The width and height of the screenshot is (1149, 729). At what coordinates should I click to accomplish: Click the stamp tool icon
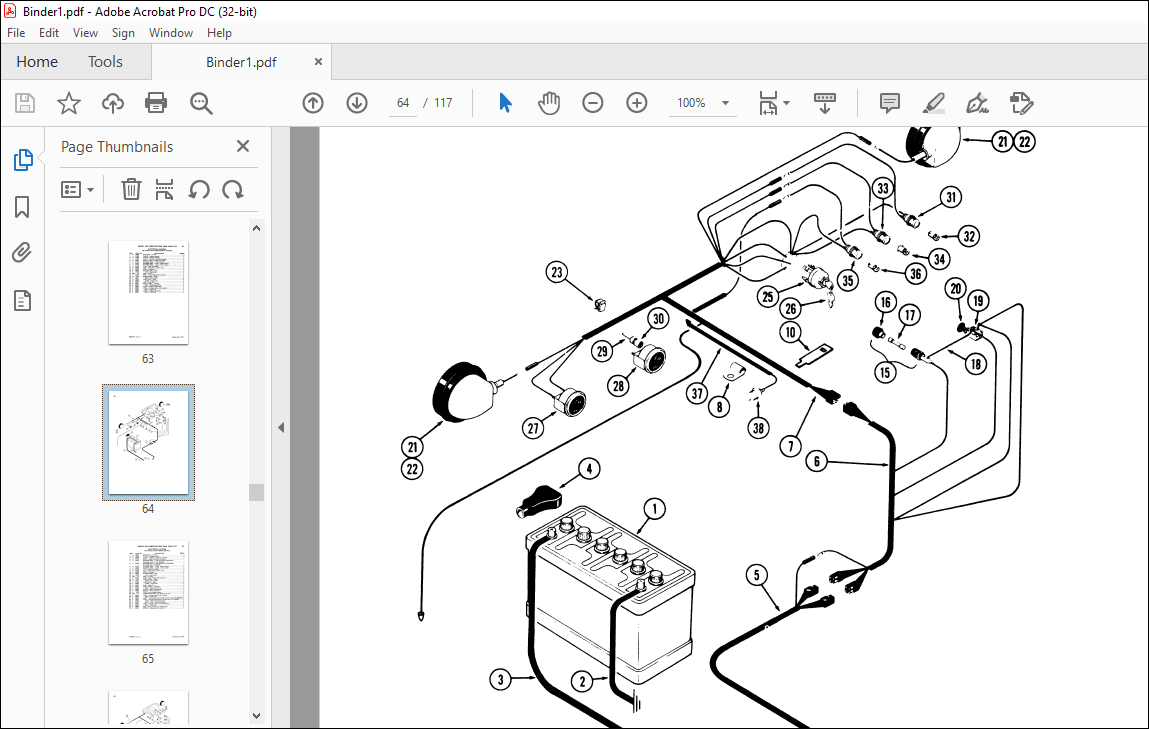click(x=1021, y=103)
